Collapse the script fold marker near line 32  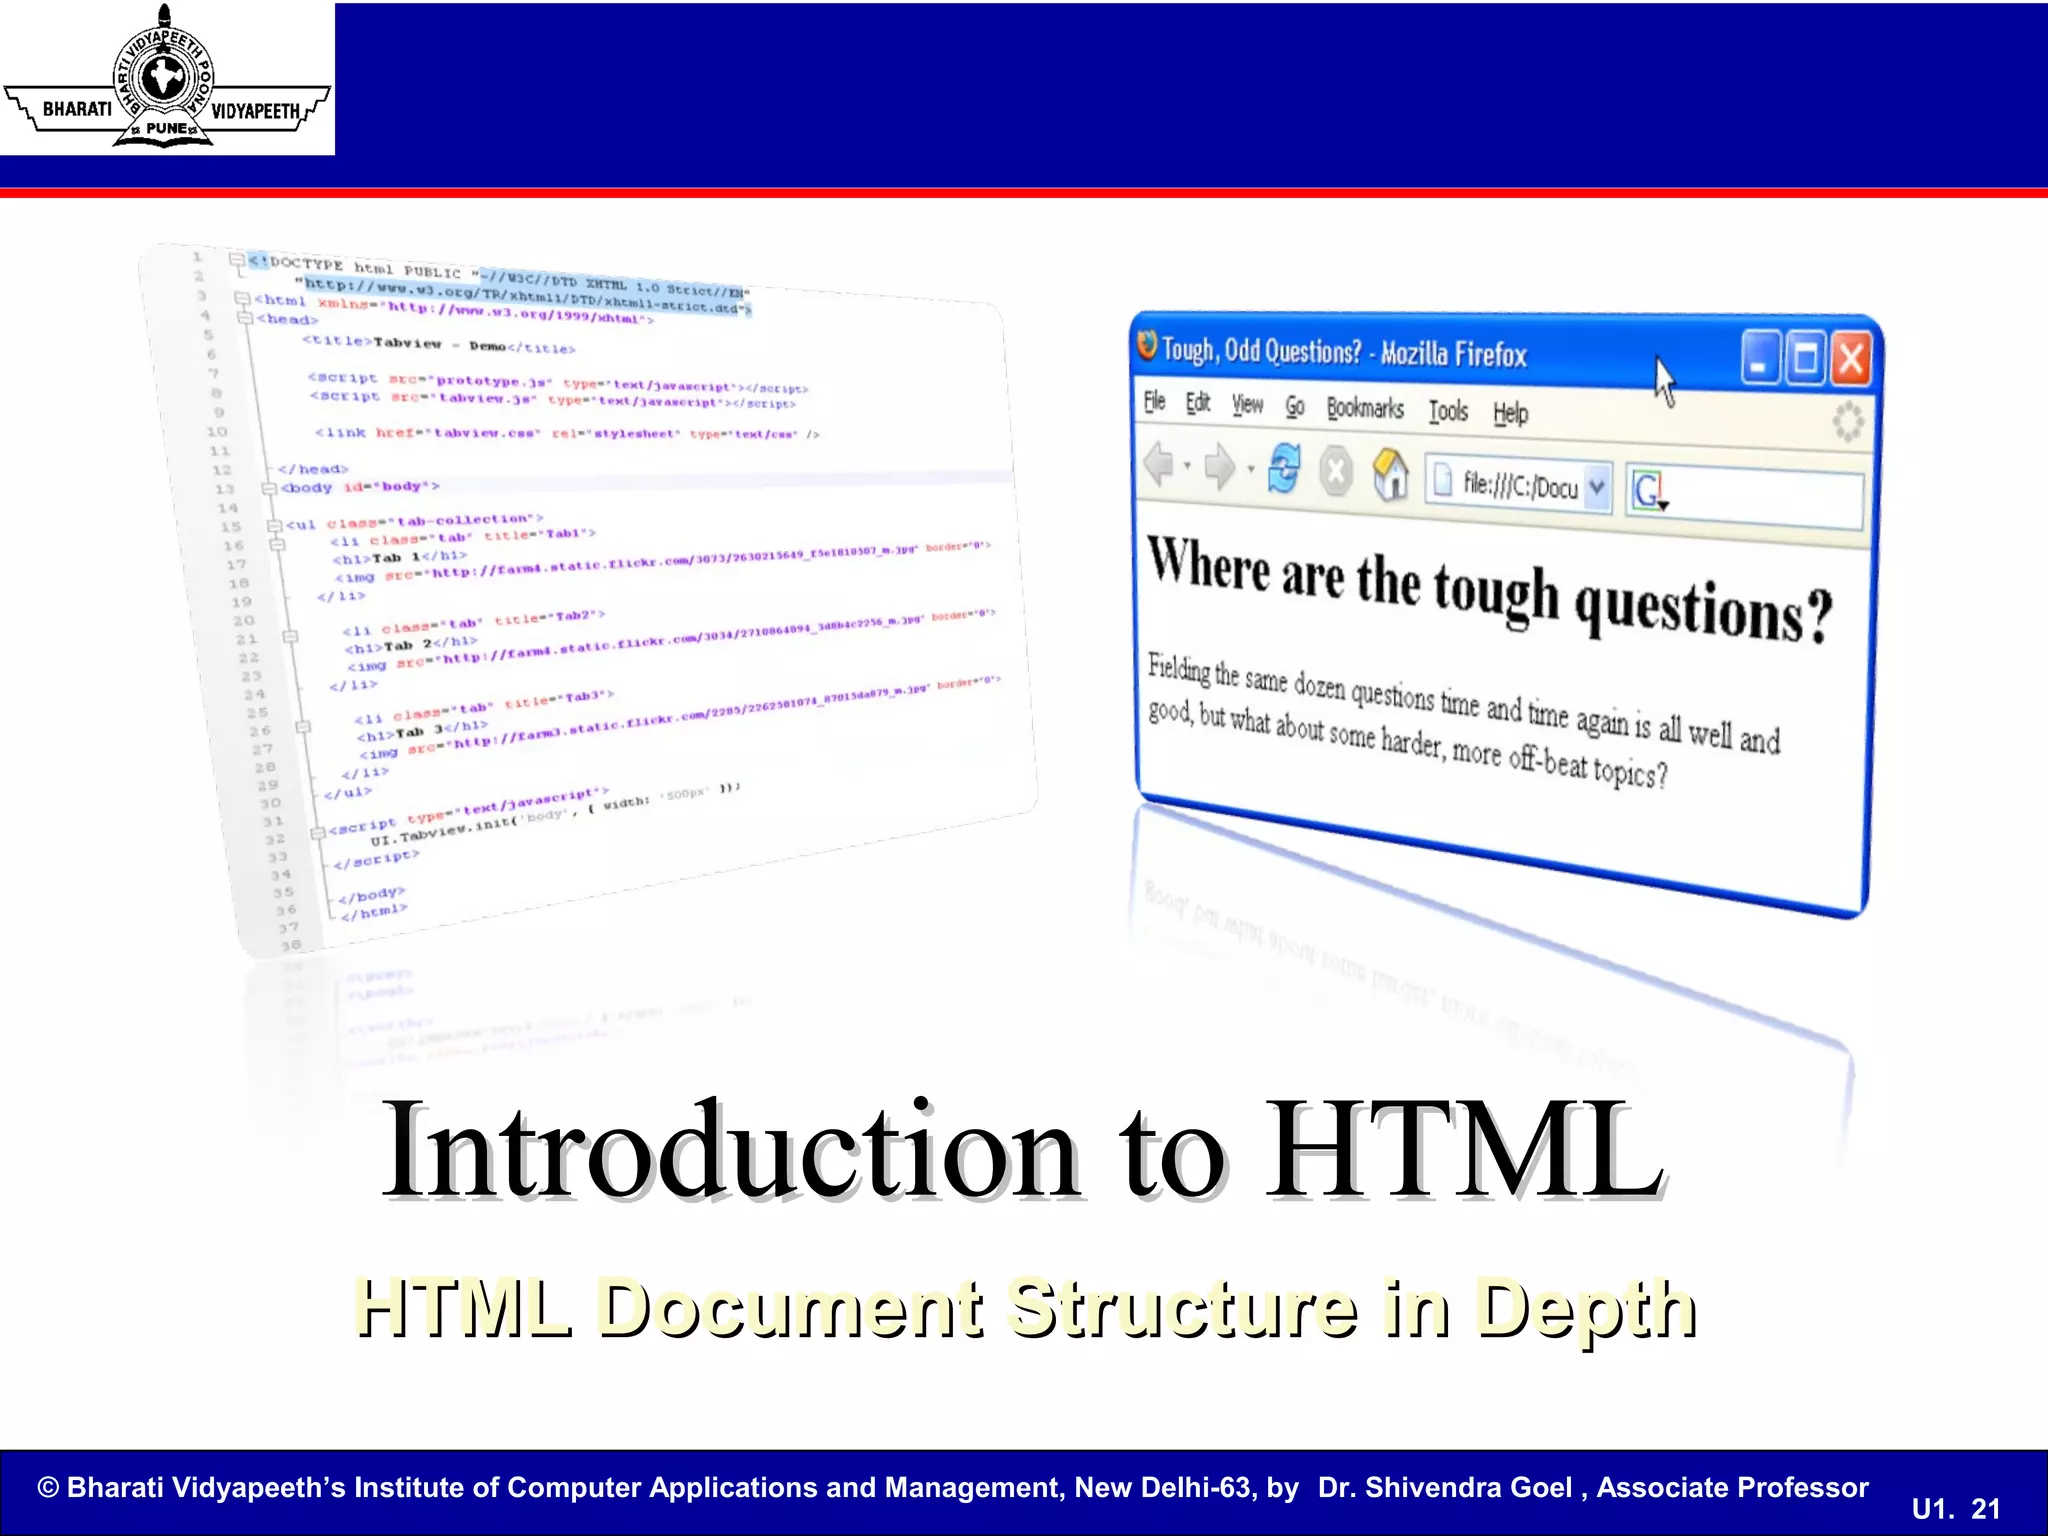coord(317,832)
